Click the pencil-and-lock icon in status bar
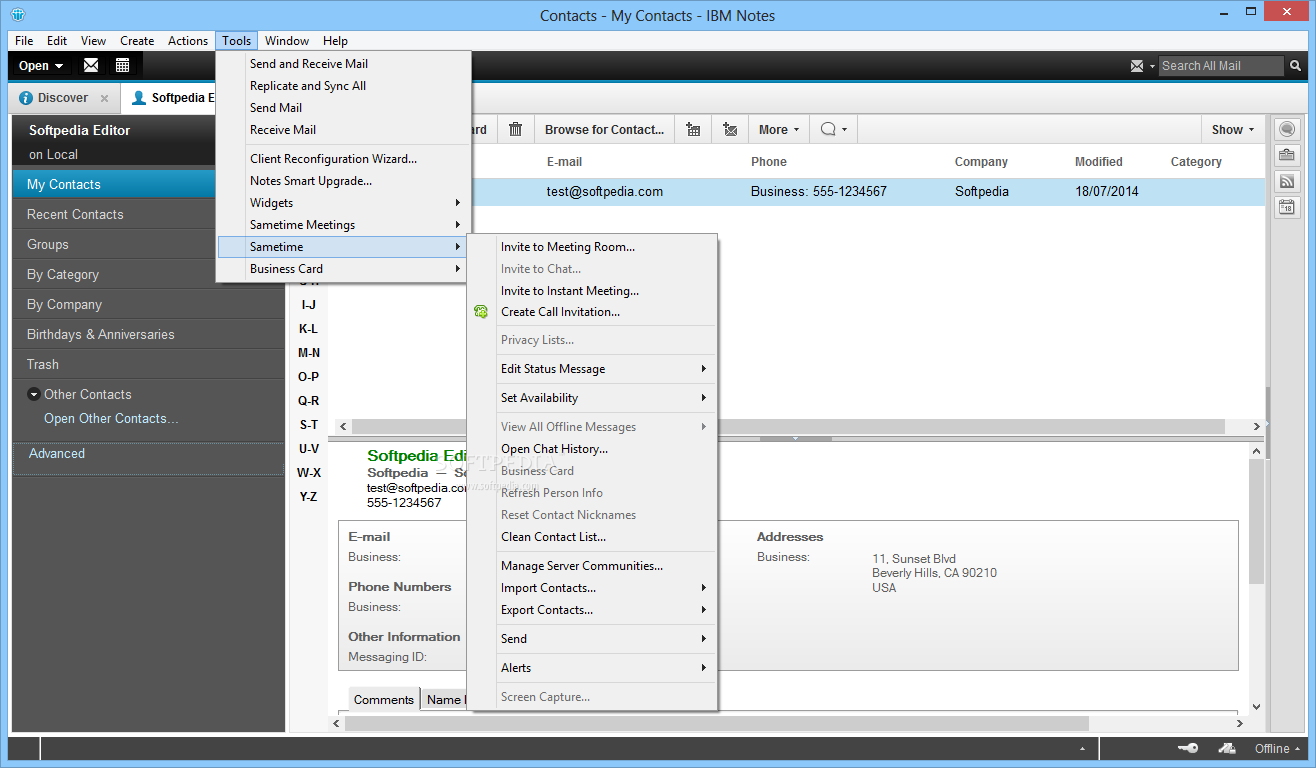Screen dimensions: 1316x768 pos(1226,748)
